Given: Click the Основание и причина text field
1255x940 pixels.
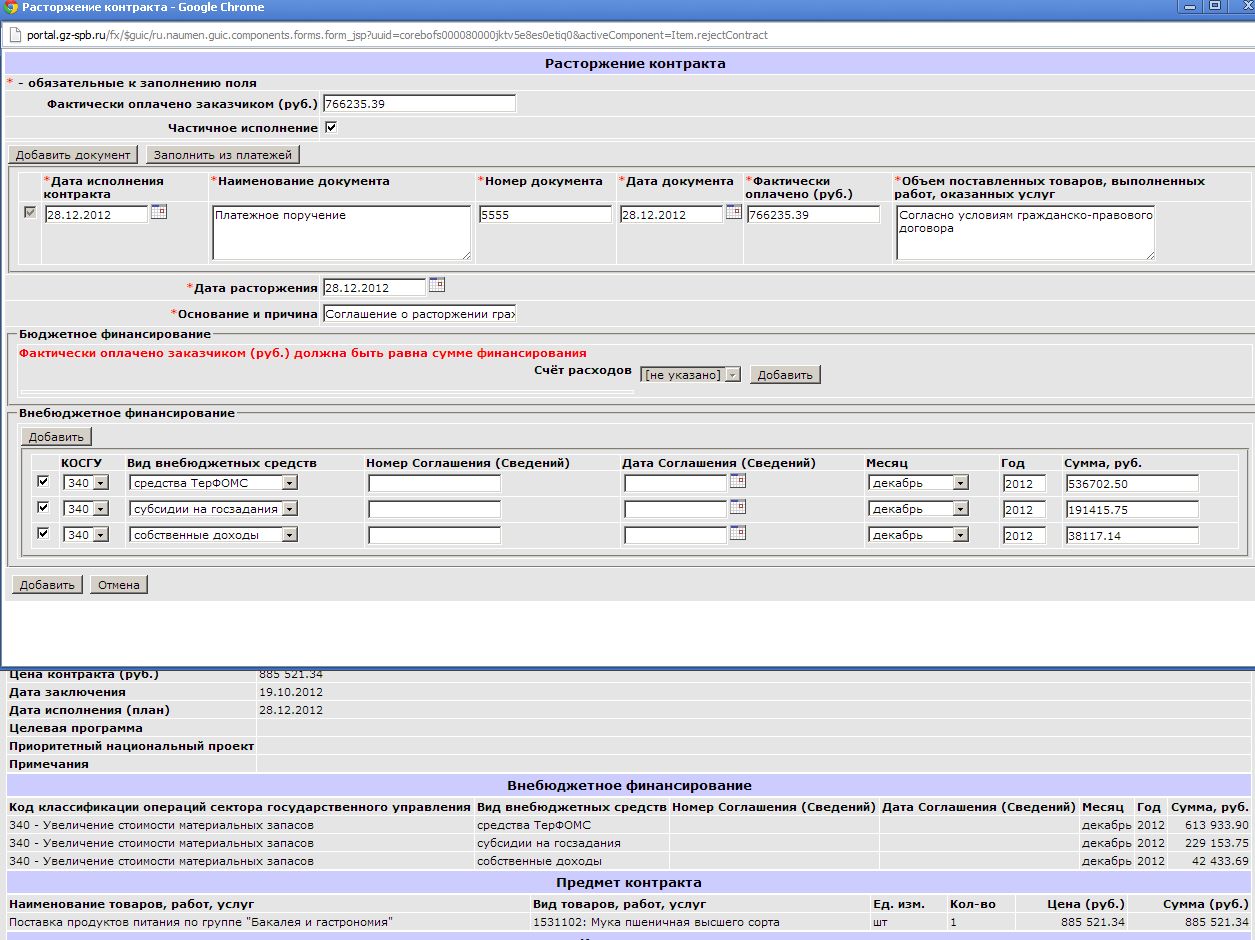Looking at the screenshot, I should (x=418, y=314).
